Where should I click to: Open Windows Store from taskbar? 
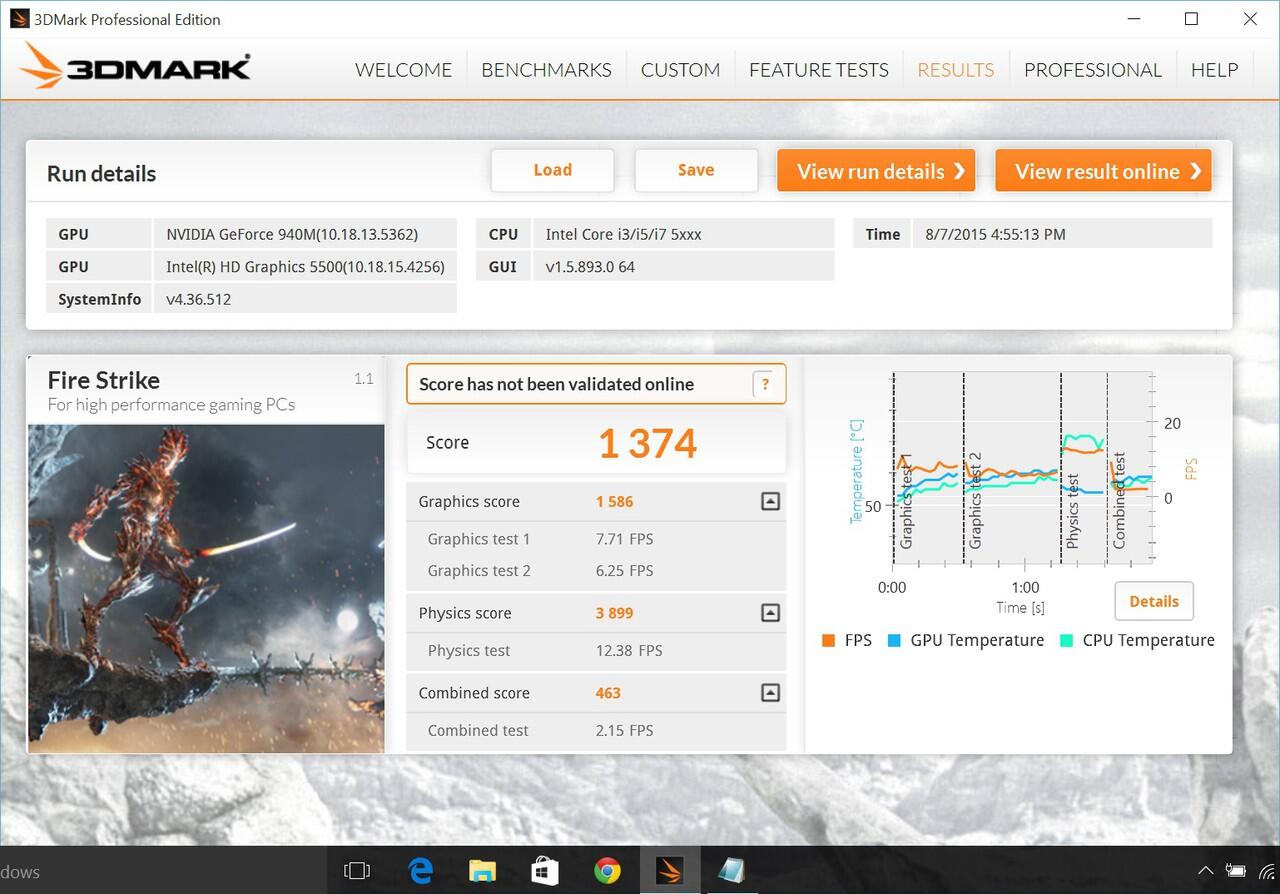pos(545,871)
